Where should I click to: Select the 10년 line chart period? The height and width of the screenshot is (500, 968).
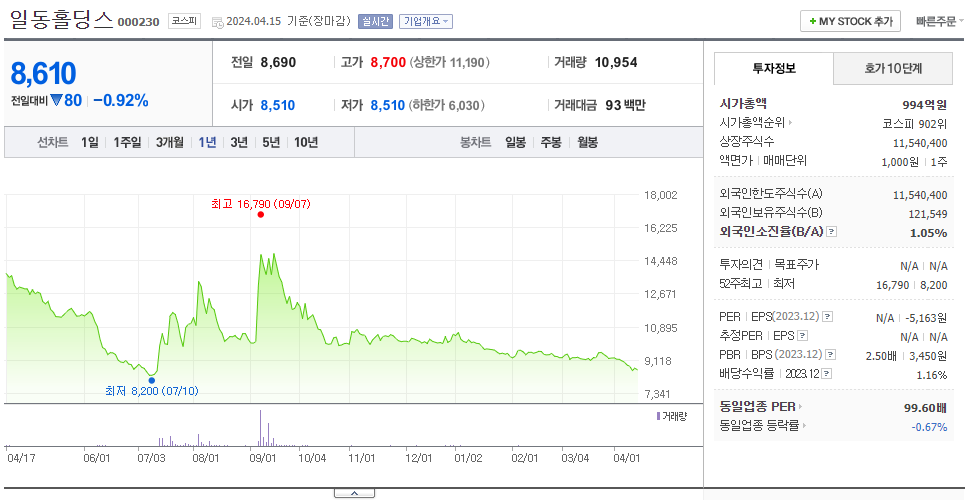tap(306, 143)
